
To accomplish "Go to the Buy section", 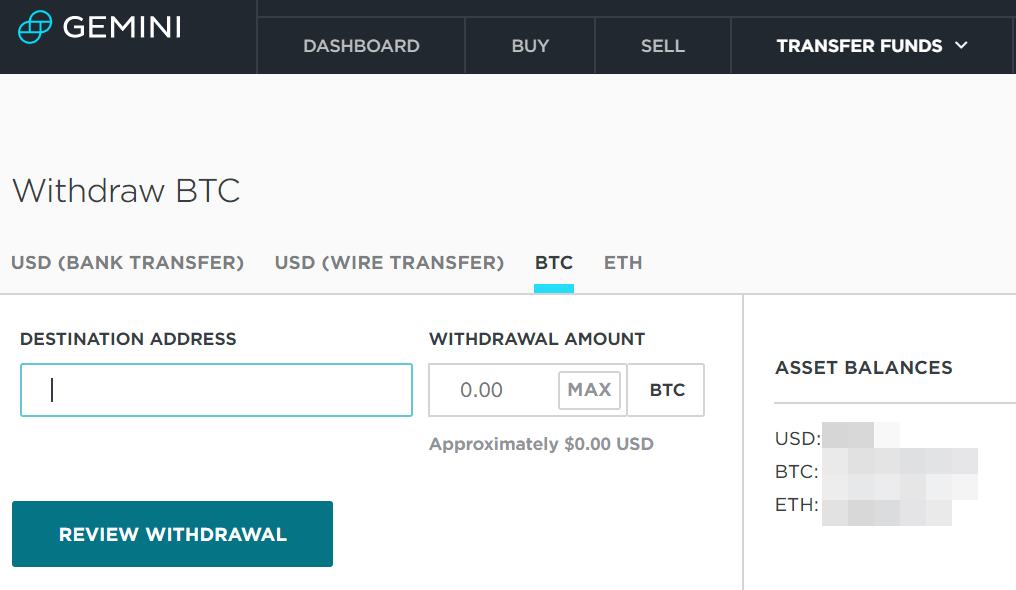I will pyautogui.click(x=530, y=46).
